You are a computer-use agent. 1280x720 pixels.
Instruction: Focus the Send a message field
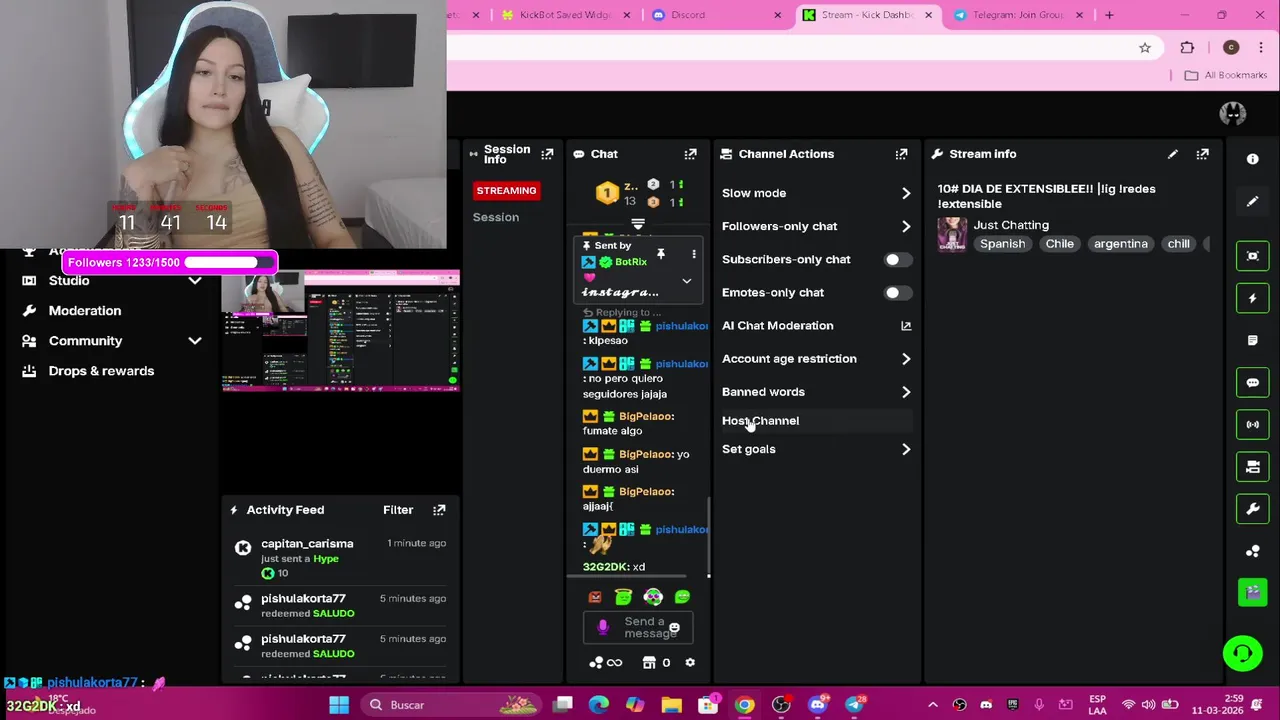[638, 628]
